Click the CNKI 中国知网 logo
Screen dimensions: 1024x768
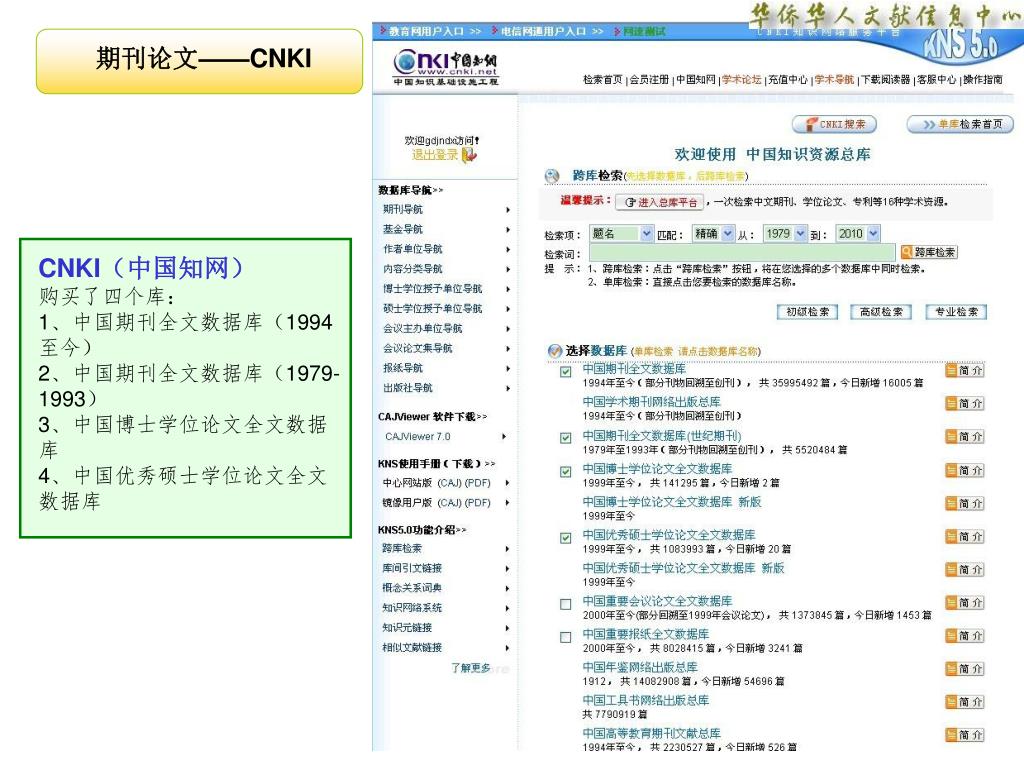(445, 67)
